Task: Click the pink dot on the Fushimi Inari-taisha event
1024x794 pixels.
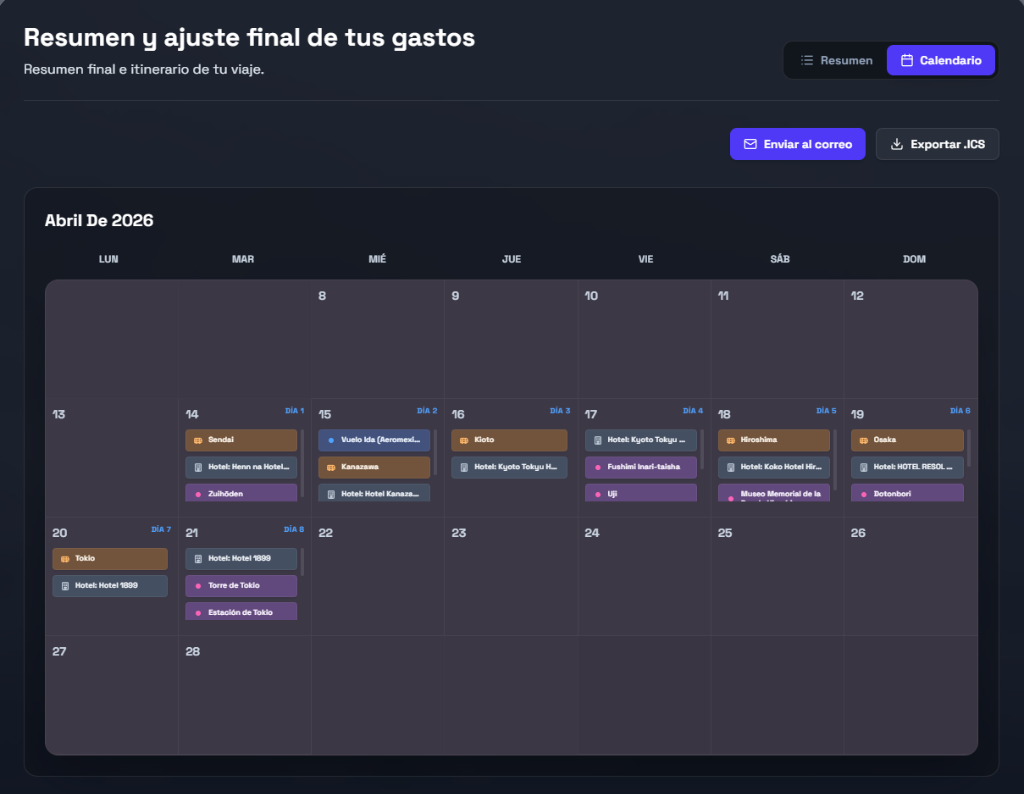Action: 597,467
